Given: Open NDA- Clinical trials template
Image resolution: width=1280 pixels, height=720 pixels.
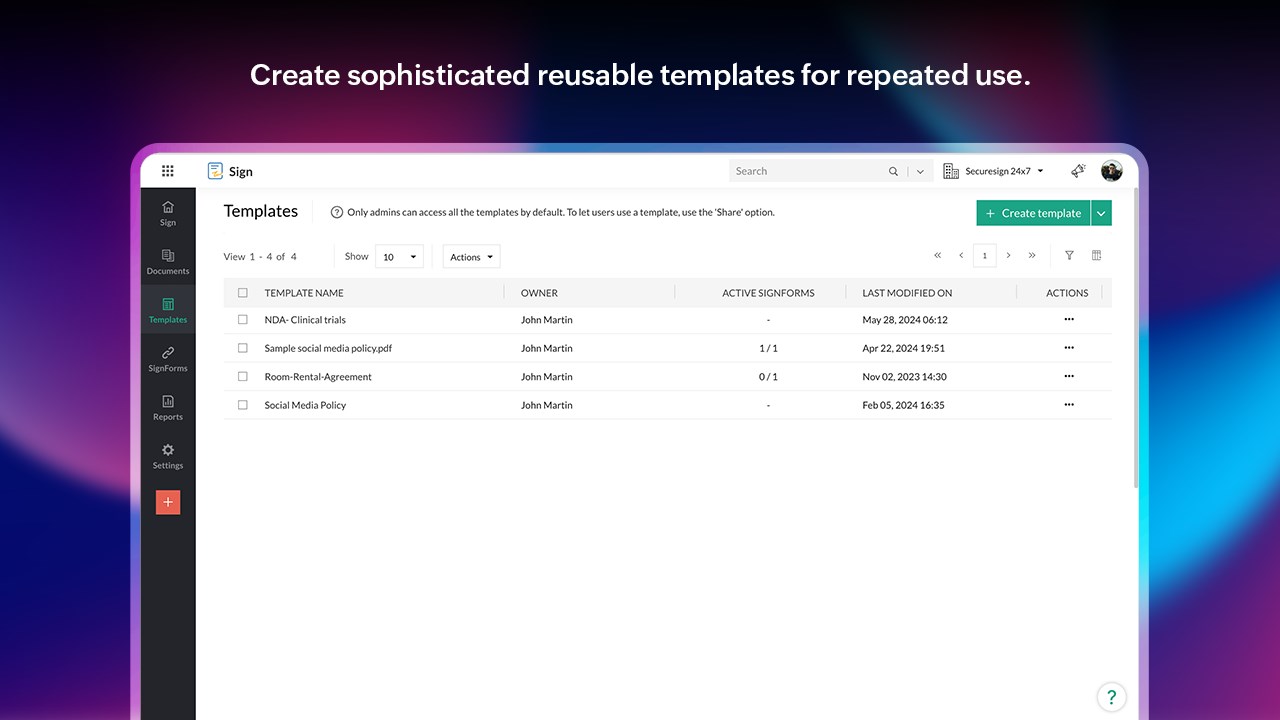Looking at the screenshot, I should [x=305, y=320].
